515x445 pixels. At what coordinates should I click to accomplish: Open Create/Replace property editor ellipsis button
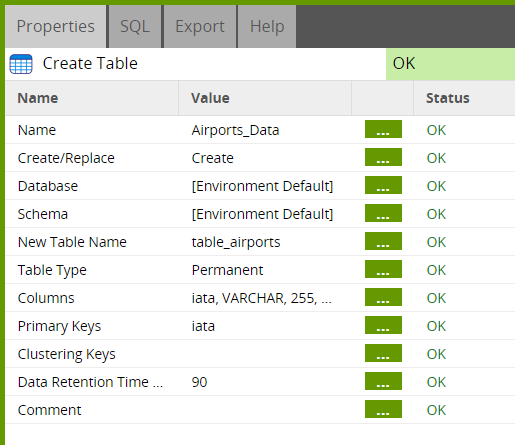coord(383,157)
